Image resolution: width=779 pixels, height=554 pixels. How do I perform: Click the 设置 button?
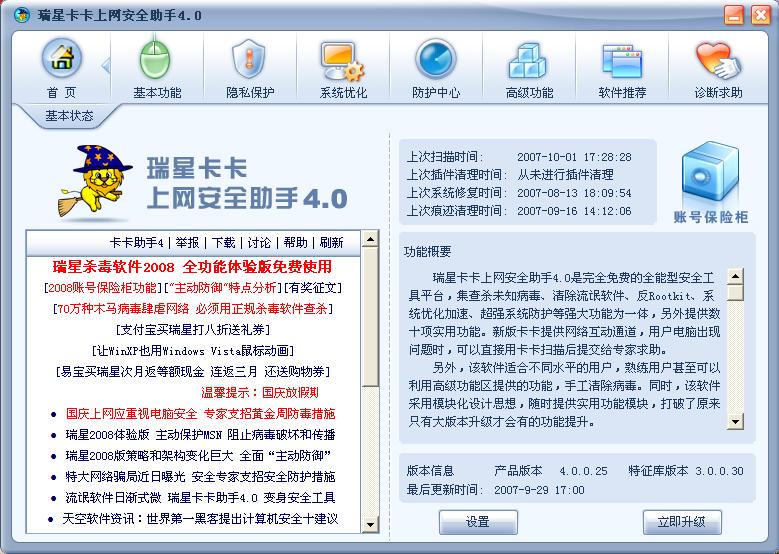click(x=478, y=522)
